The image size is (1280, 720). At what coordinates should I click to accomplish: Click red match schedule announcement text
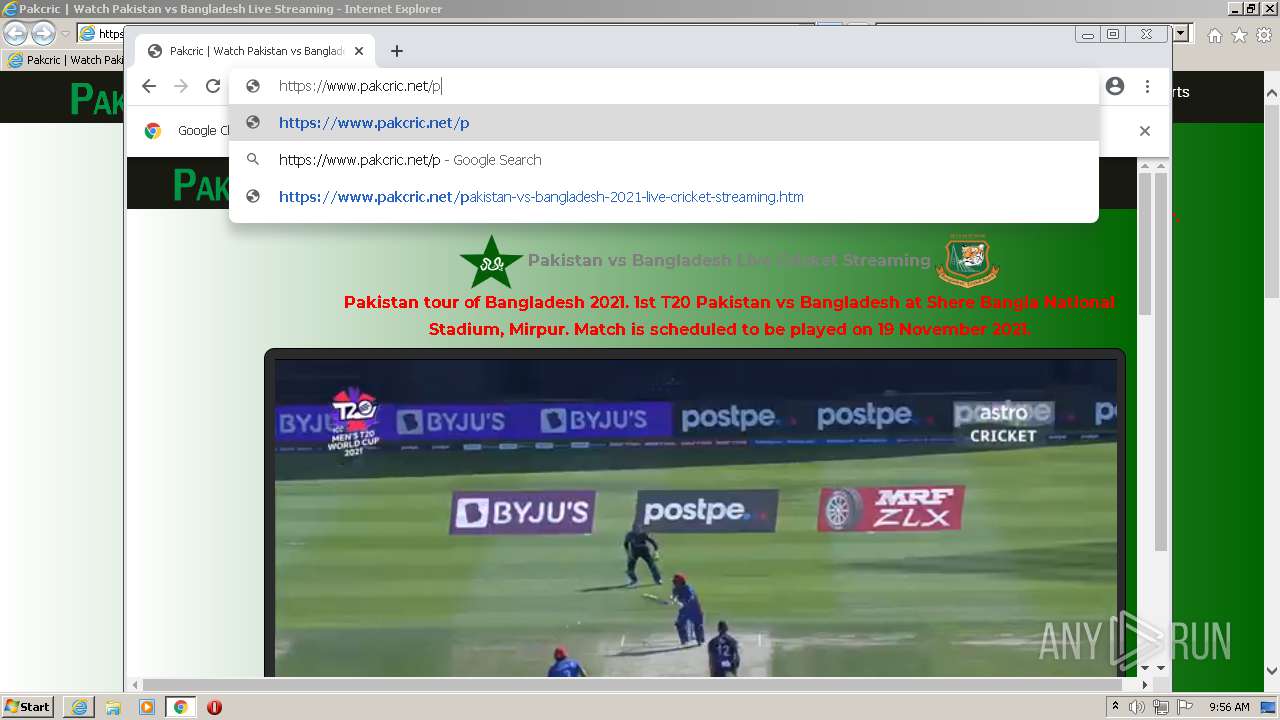tap(729, 315)
